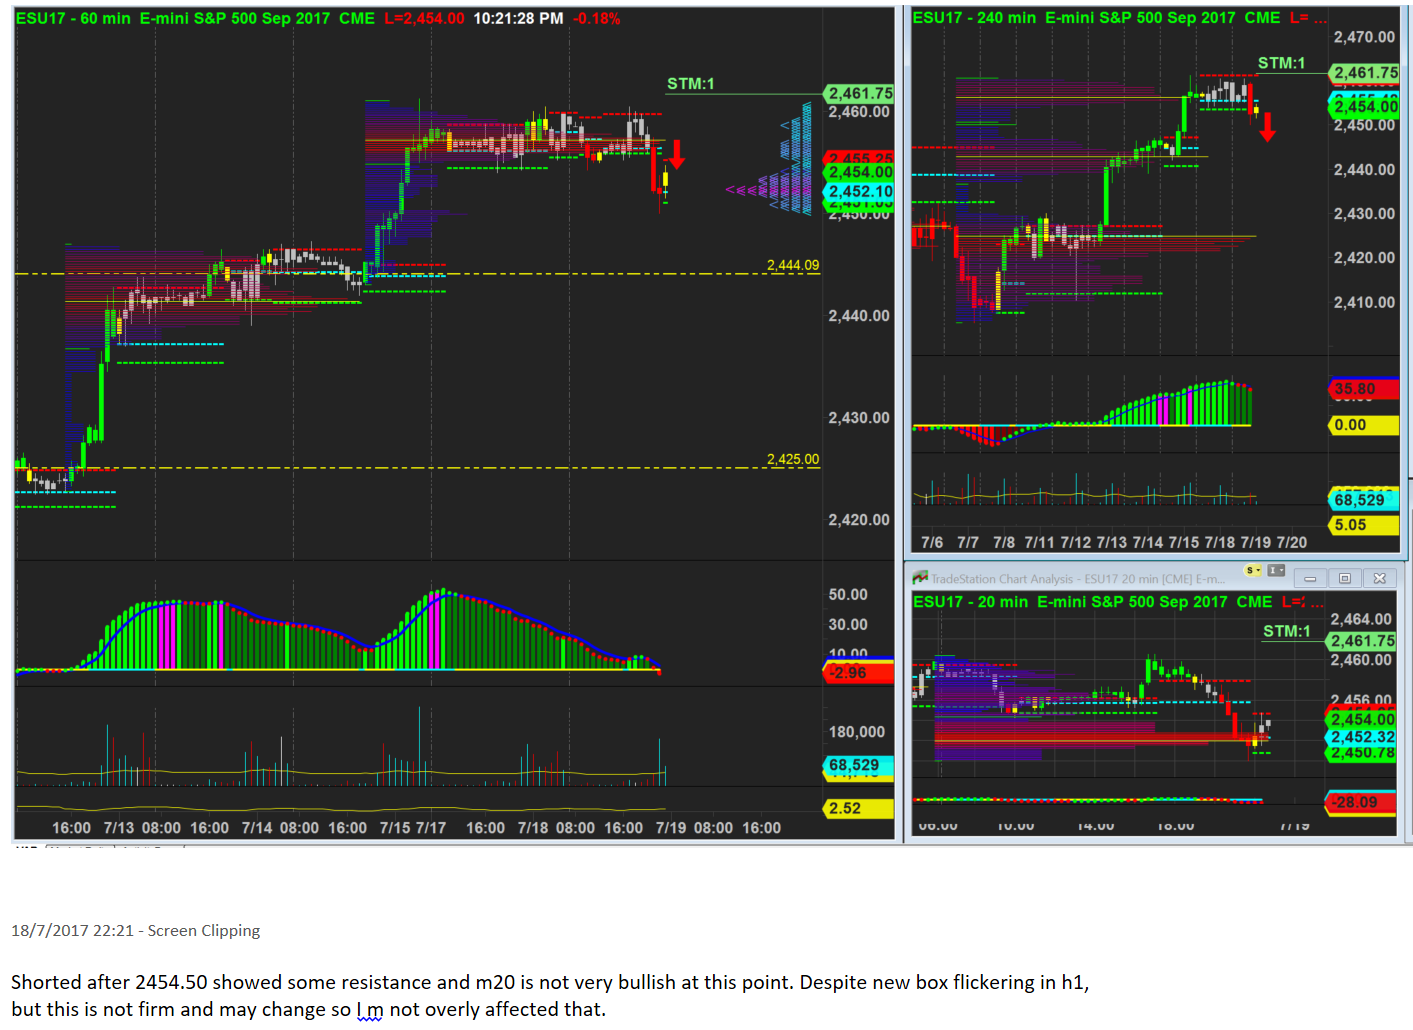
Task: Click the 'STM:1' label on the 240 min chart
Action: [x=1281, y=63]
